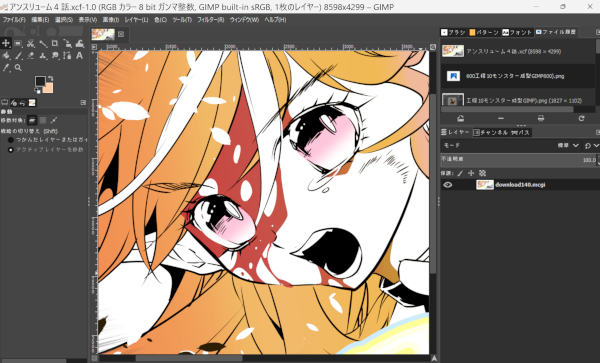Select the Rectangle Select tool
Viewport: 600px width, 363px height.
coord(18,43)
